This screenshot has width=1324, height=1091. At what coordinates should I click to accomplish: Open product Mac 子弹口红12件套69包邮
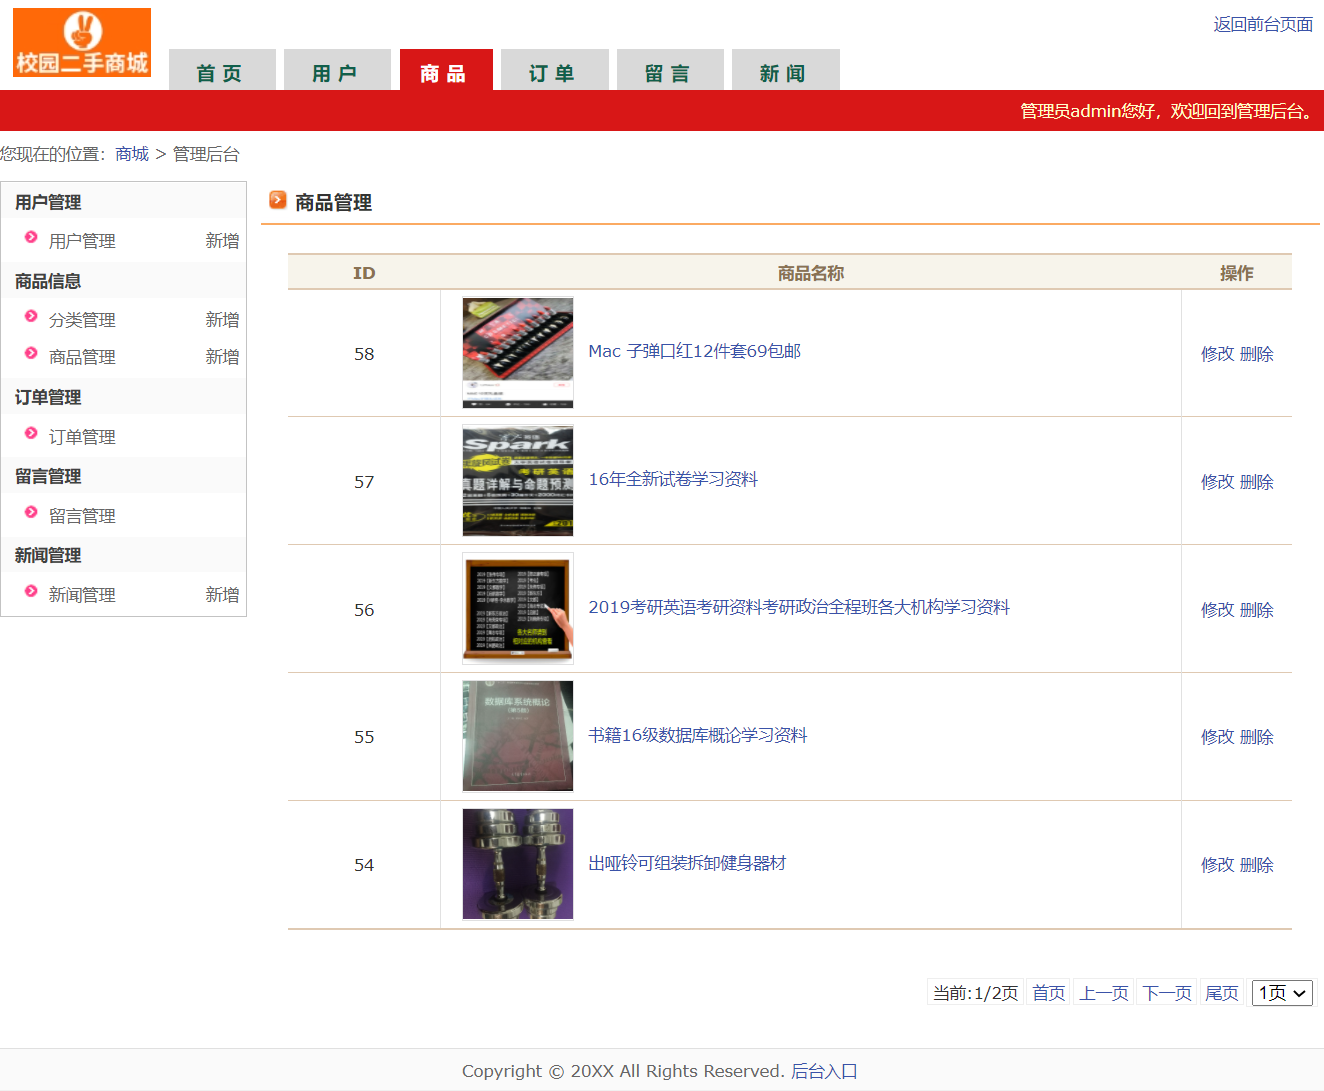pyautogui.click(x=695, y=351)
